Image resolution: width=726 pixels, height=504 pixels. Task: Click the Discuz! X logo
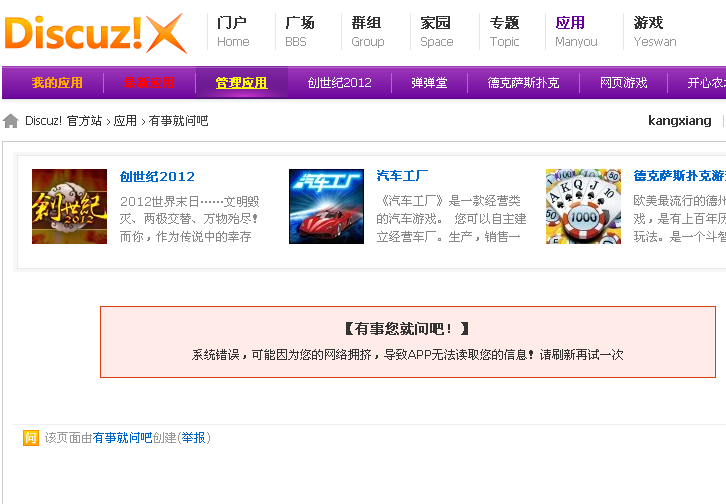click(x=95, y=33)
